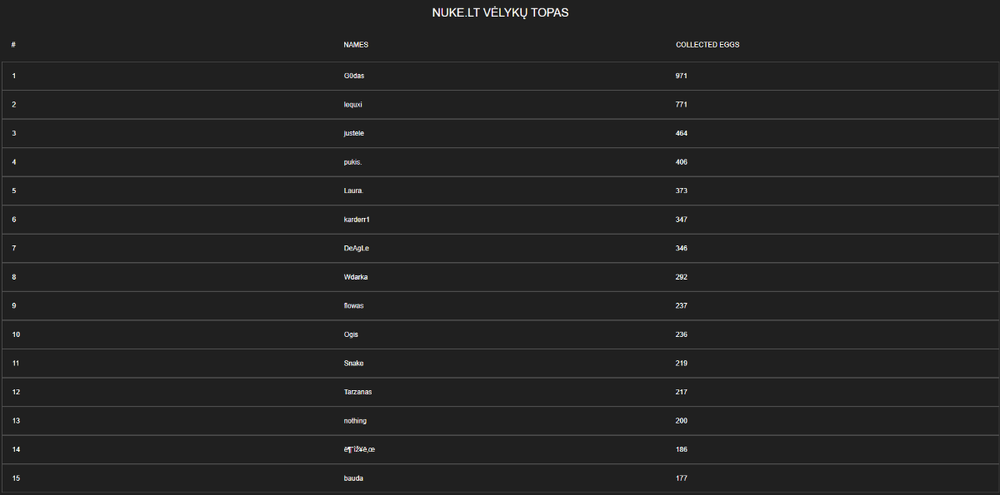Viewport: 1000px width, 495px height.
Task: Click on player name pukis.
Action: click(353, 162)
